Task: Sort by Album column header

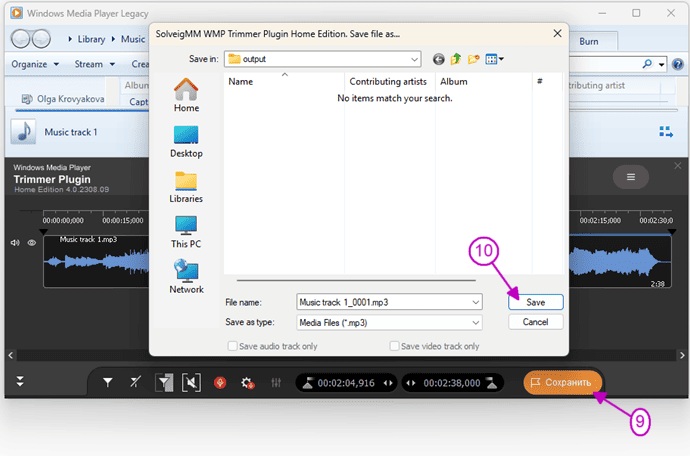Action: (x=454, y=81)
